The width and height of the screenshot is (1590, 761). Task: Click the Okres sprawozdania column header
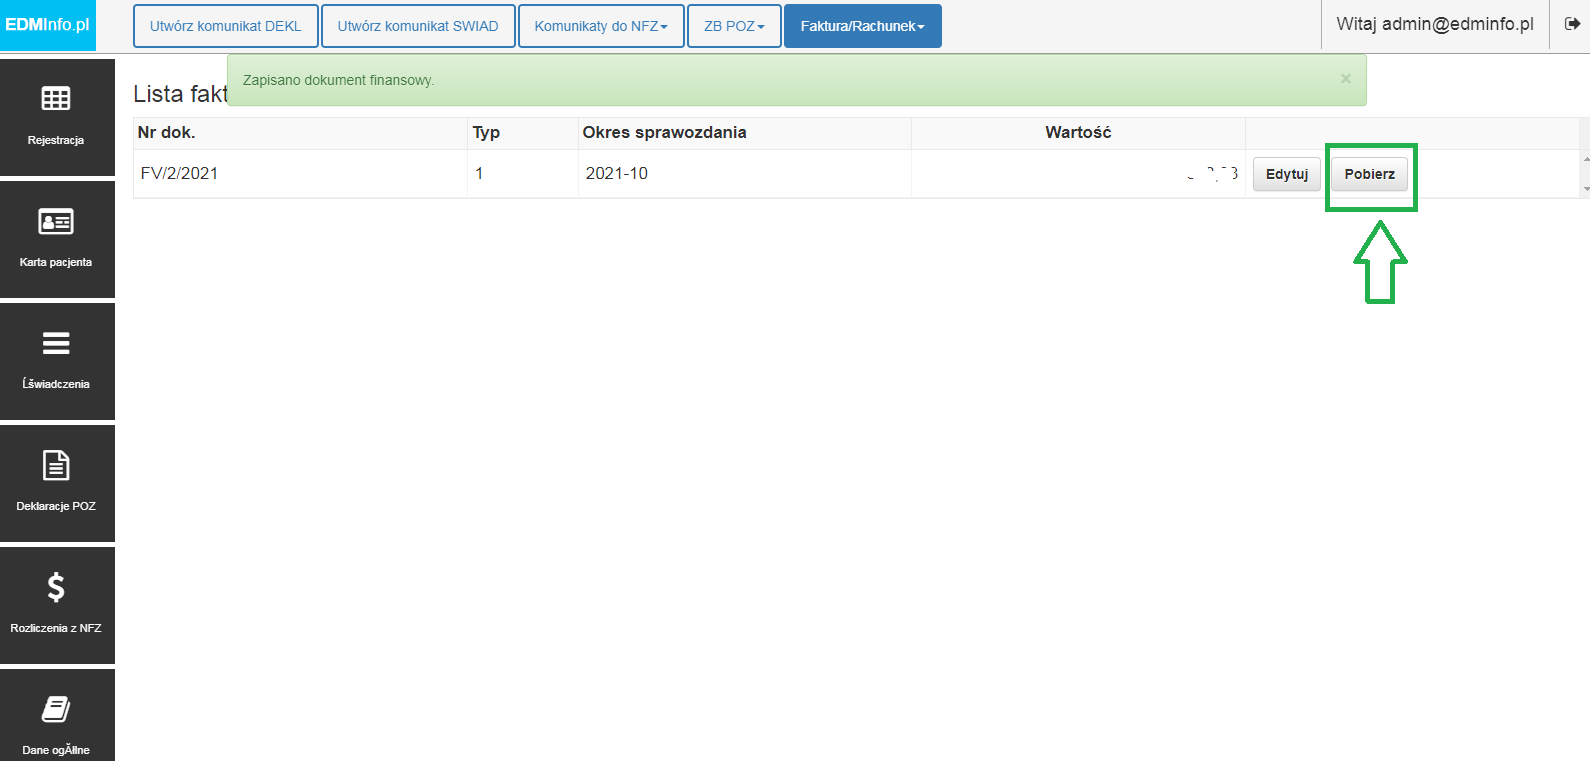tap(665, 132)
